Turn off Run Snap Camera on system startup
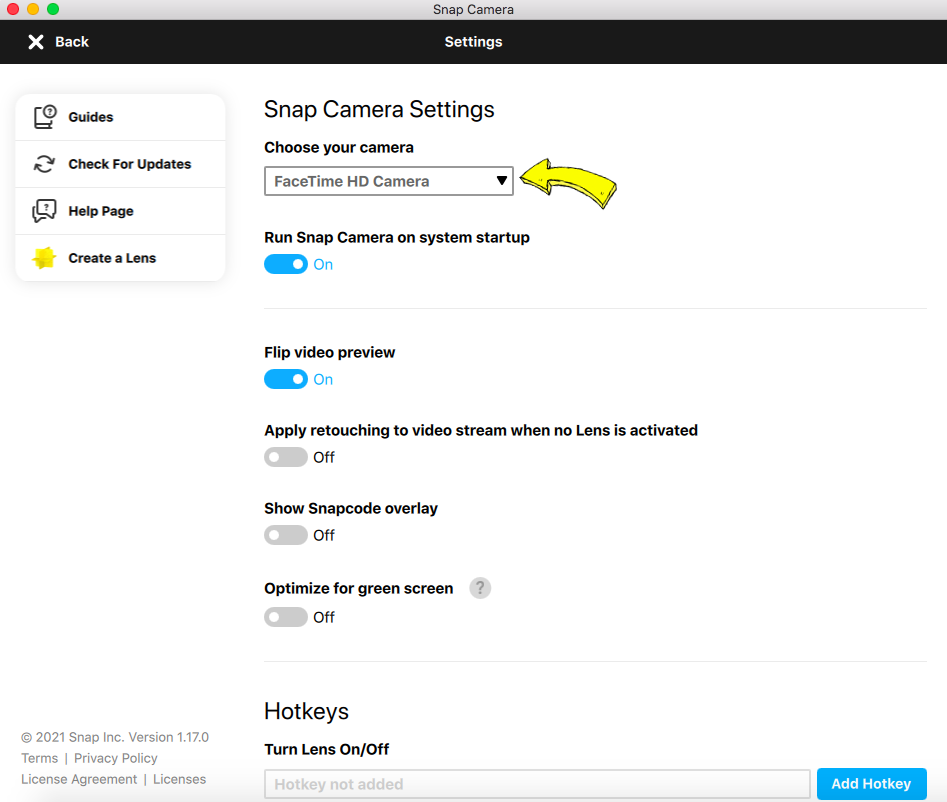The image size is (947, 802). click(x=286, y=264)
